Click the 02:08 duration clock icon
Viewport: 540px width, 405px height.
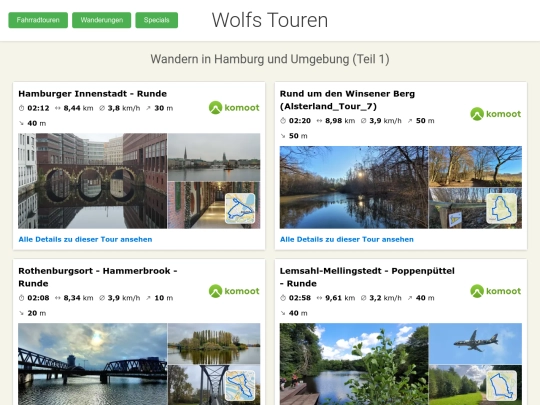click(x=21, y=298)
